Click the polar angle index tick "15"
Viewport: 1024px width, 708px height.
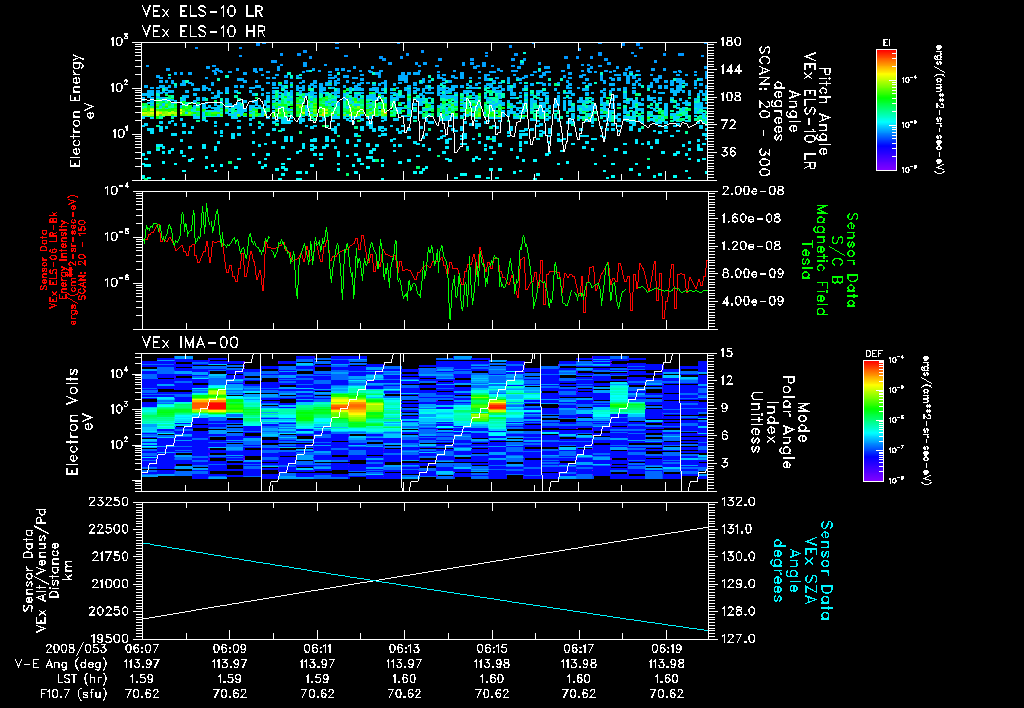pos(727,353)
